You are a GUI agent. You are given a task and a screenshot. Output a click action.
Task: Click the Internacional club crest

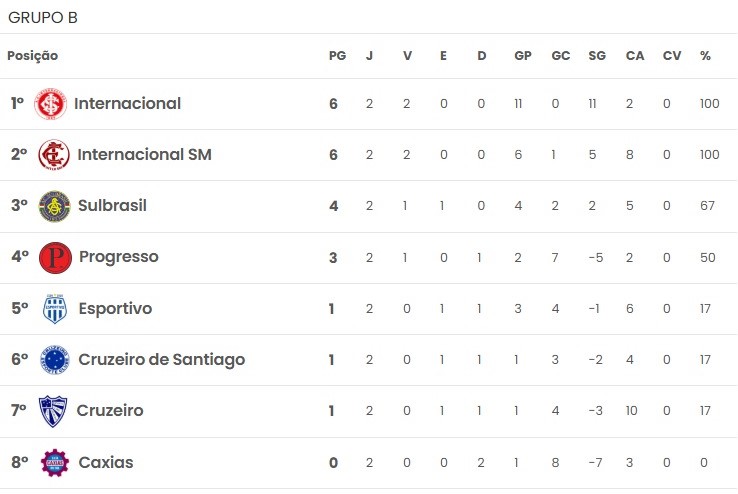tap(50, 104)
